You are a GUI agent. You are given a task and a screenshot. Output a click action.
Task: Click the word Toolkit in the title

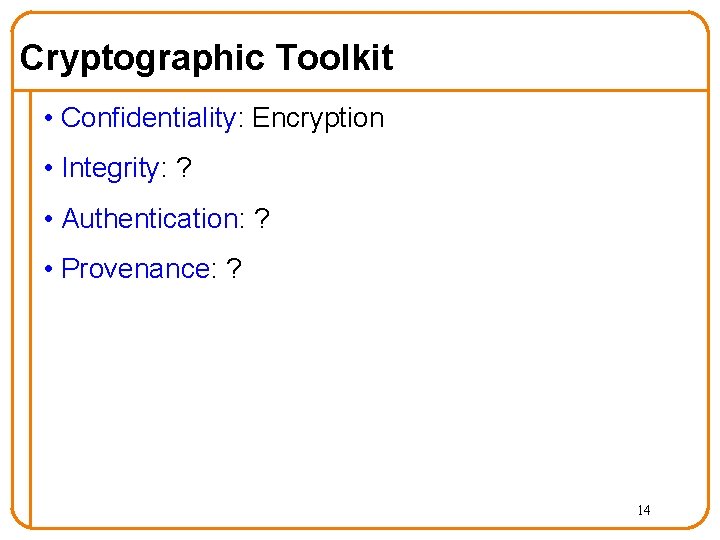pyautogui.click(x=335, y=57)
